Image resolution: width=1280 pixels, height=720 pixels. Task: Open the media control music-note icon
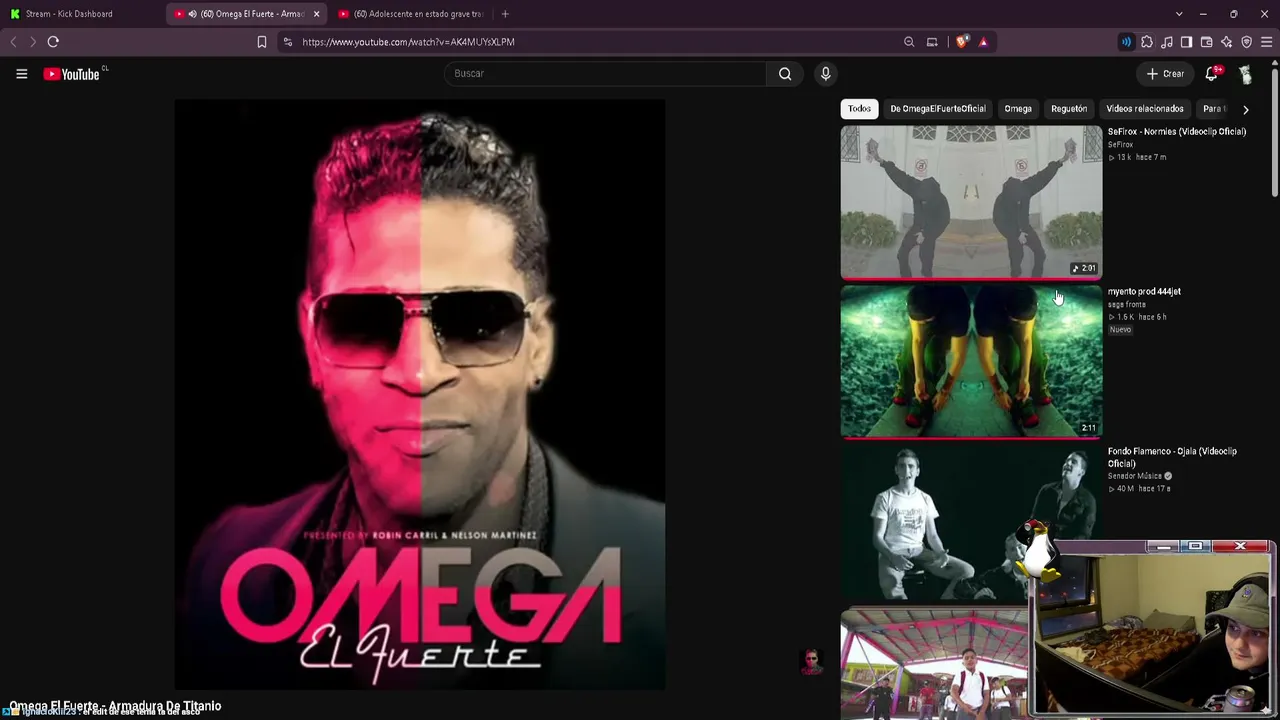(1167, 42)
